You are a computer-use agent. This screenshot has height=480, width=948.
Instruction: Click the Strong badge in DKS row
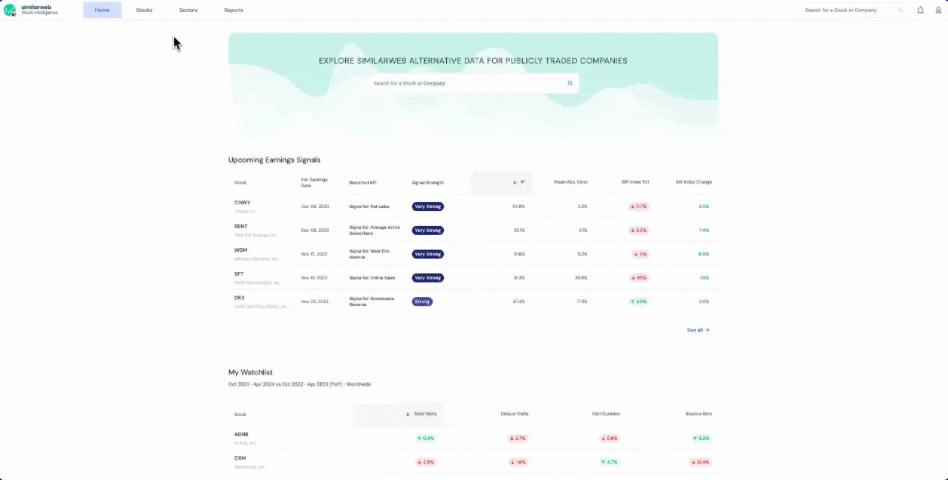422,302
